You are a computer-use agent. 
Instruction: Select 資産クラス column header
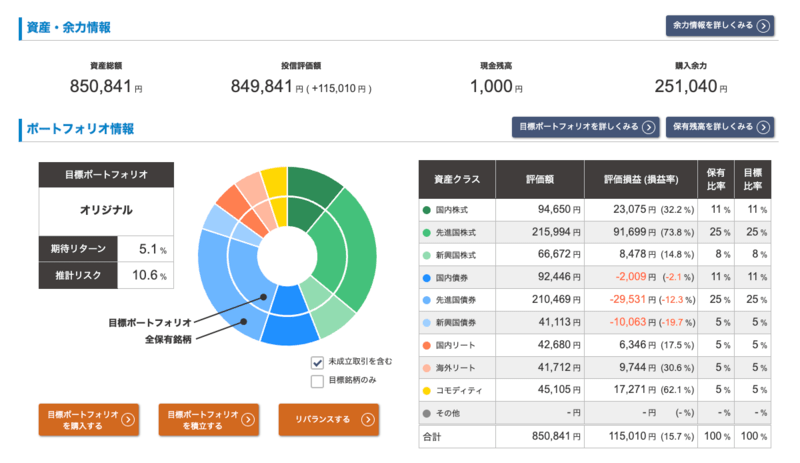coord(457,178)
